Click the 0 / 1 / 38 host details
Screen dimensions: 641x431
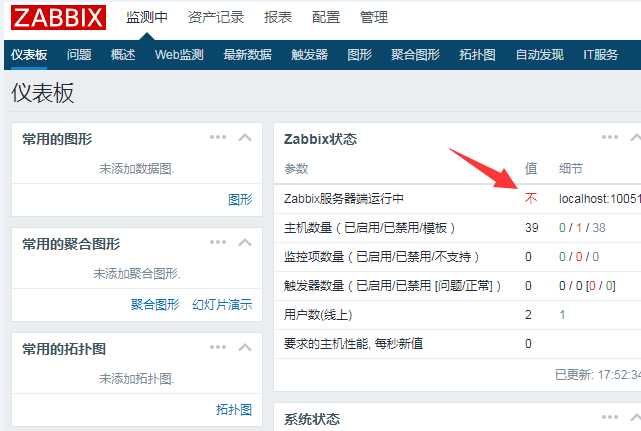click(582, 228)
